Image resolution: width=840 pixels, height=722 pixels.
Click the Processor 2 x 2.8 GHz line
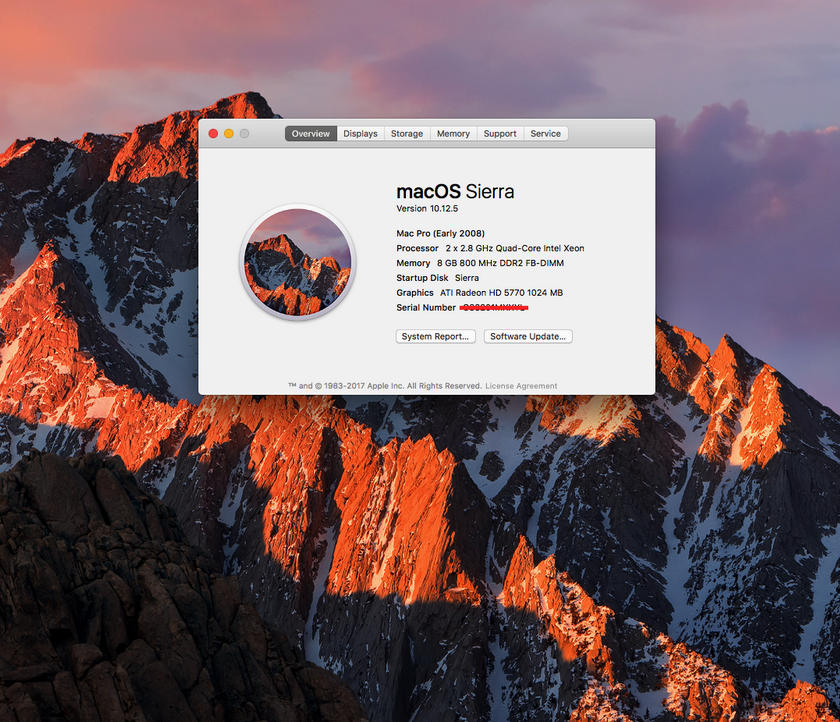[490, 248]
